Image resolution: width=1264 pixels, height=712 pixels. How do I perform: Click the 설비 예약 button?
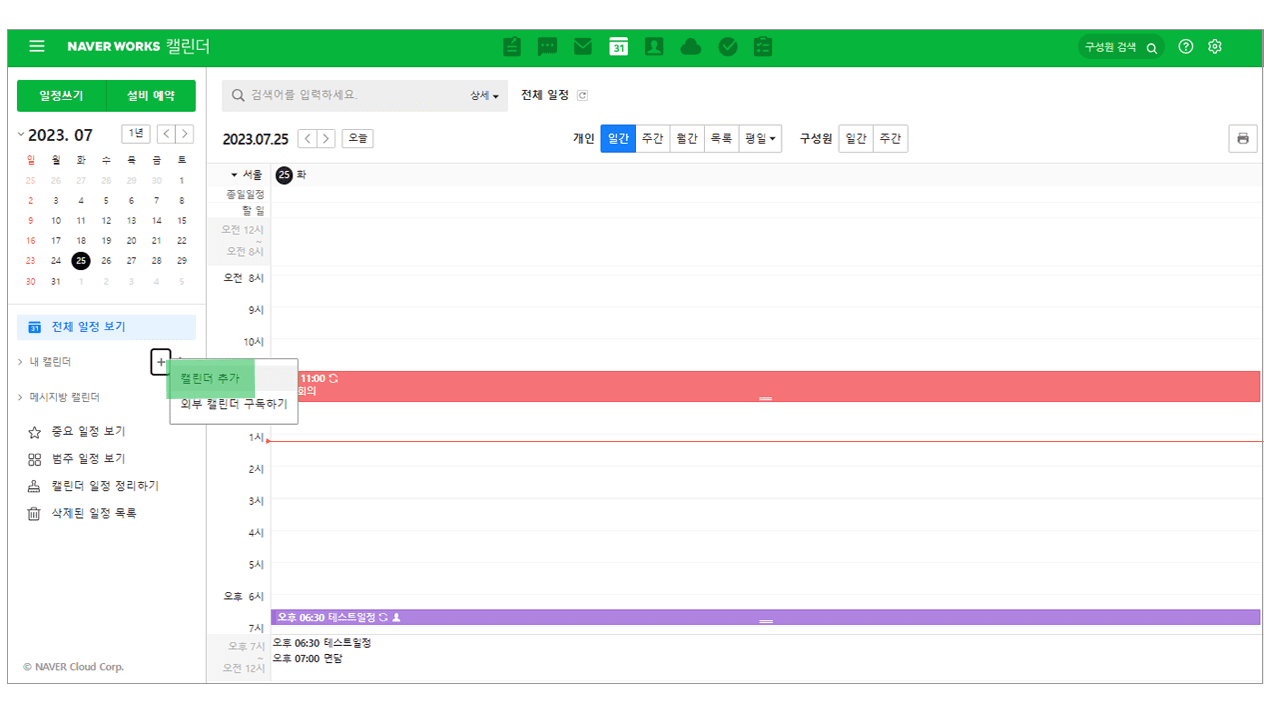tap(151, 96)
